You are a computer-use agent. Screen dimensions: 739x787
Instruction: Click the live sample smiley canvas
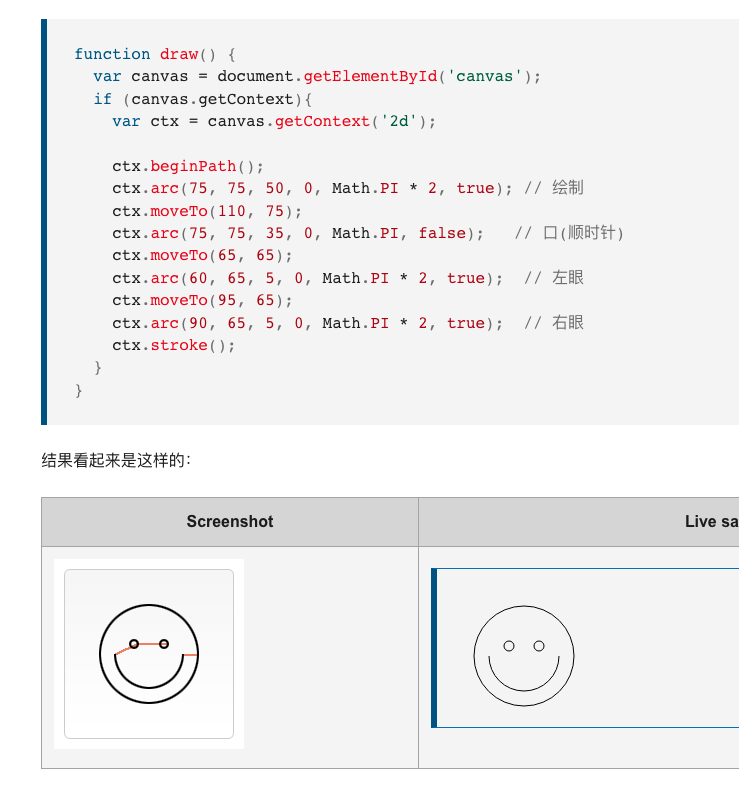tap(585, 648)
